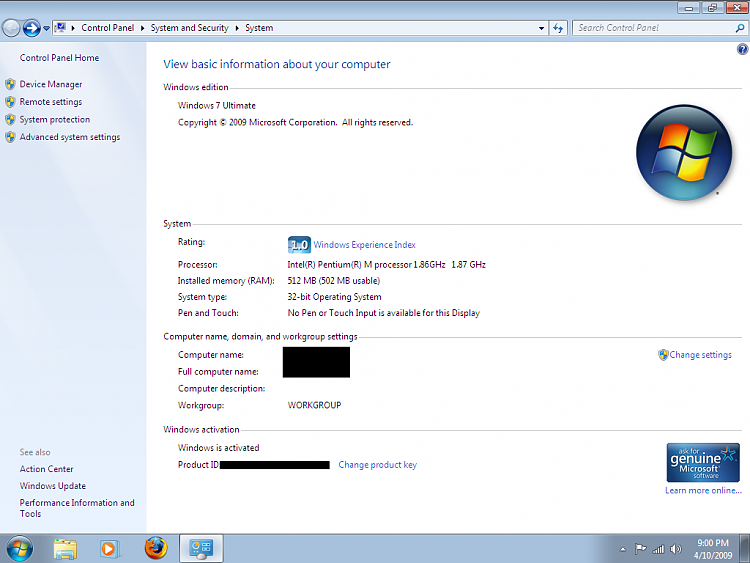The height and width of the screenshot is (563, 750).
Task: Click the Device Manager shield icon
Action: click(x=10, y=84)
